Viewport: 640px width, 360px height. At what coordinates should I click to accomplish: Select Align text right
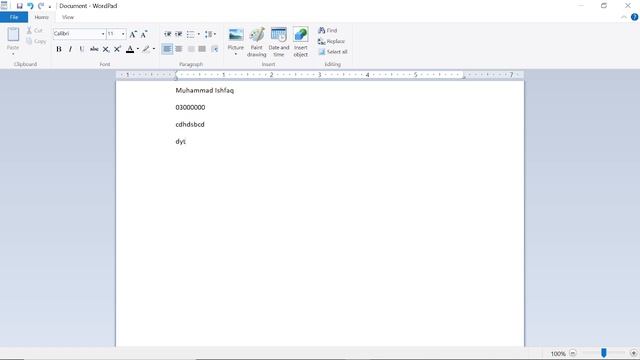191,49
